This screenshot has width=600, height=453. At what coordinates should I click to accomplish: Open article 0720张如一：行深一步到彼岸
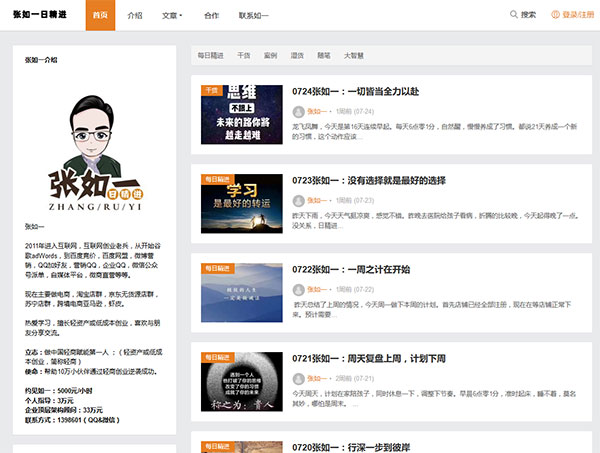[x=351, y=447]
